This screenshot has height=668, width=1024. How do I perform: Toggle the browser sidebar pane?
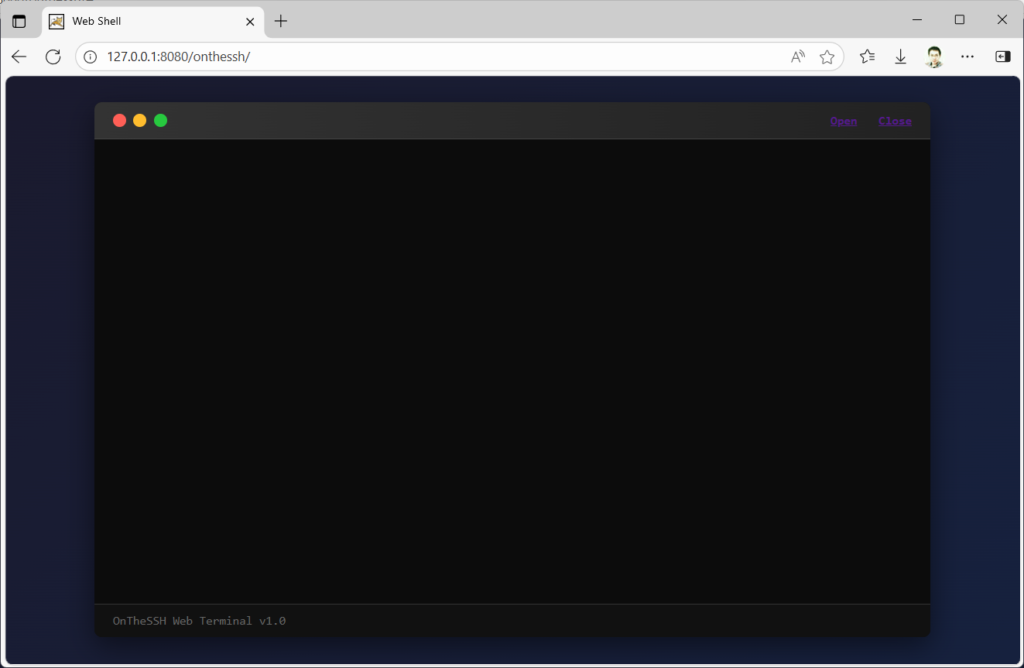pyautogui.click(x=1002, y=57)
